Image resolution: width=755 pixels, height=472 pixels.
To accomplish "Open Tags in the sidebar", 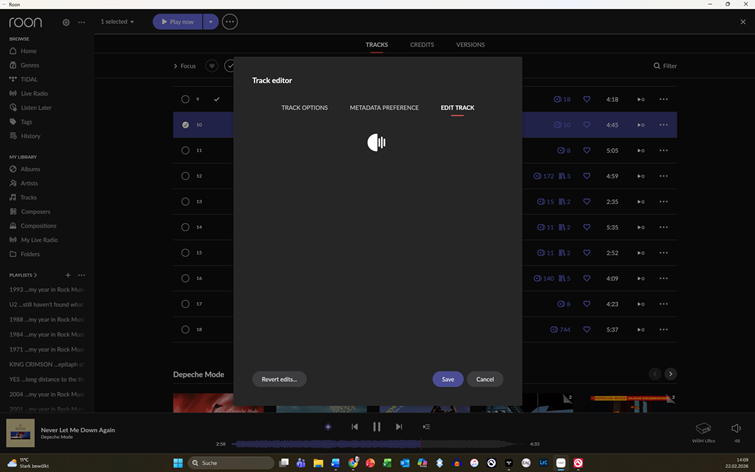I will click(x=26, y=122).
